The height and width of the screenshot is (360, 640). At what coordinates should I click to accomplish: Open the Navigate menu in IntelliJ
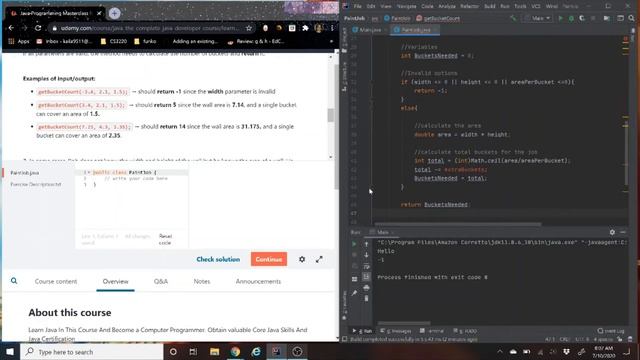tap(407, 6)
